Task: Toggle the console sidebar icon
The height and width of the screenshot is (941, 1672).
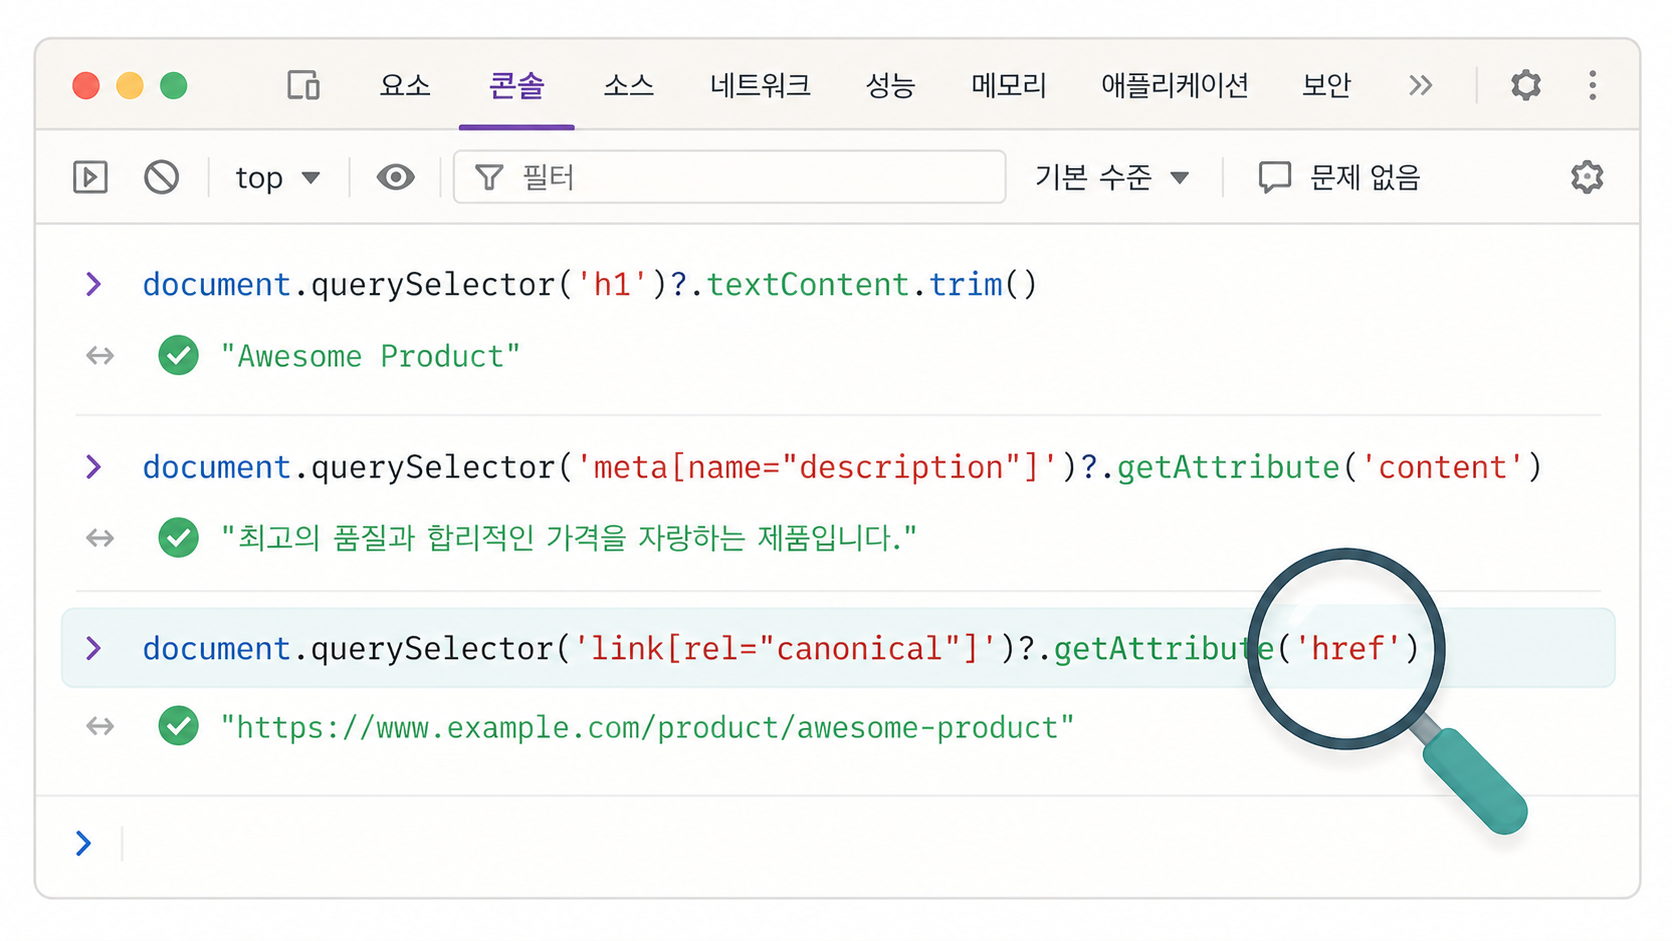Action: (90, 177)
